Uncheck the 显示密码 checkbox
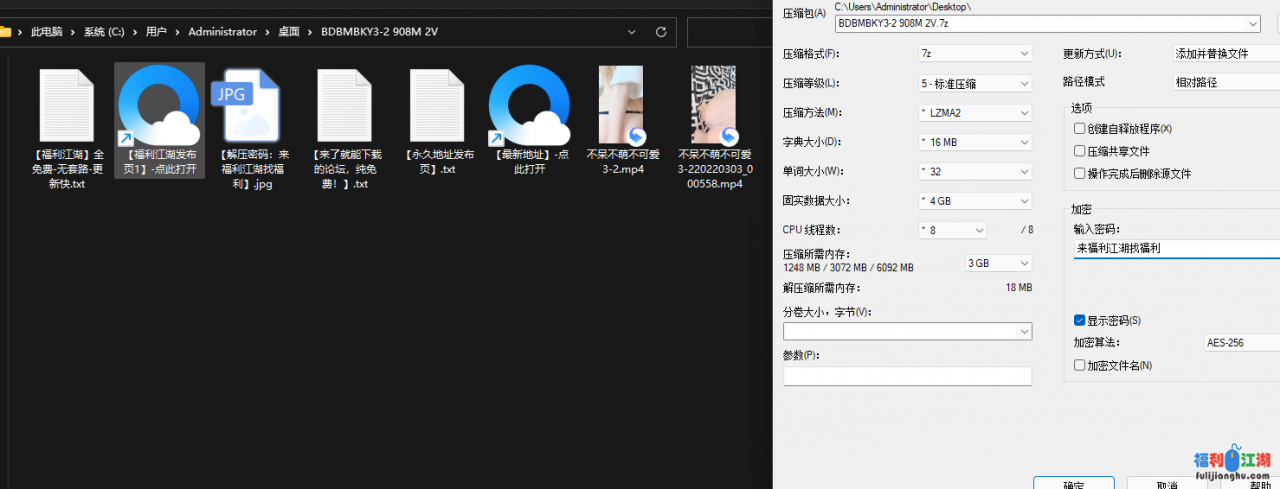 (1080, 320)
